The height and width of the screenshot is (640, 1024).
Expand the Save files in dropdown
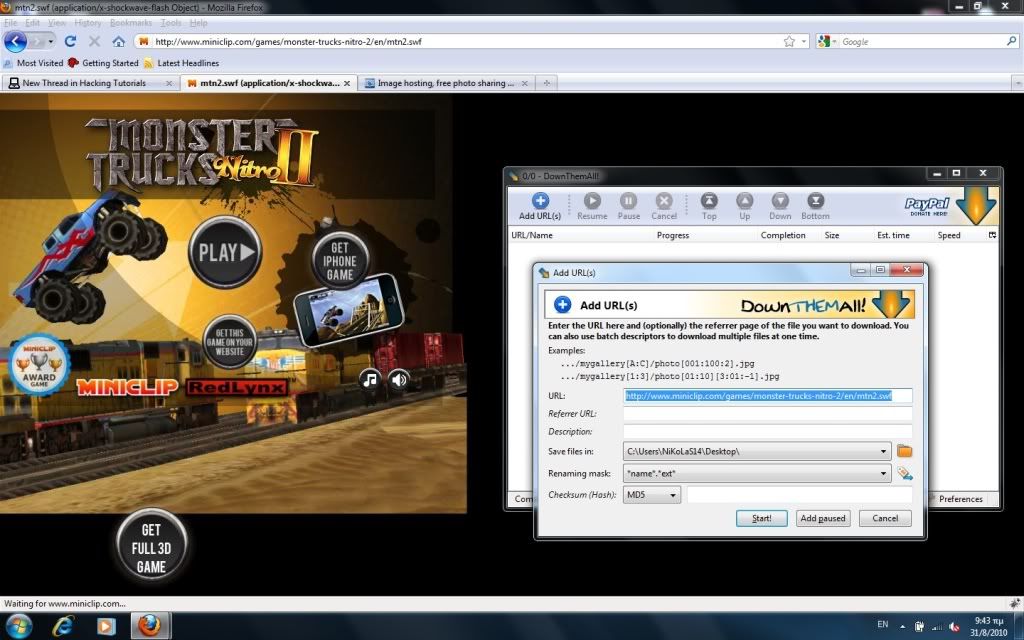[x=883, y=451]
